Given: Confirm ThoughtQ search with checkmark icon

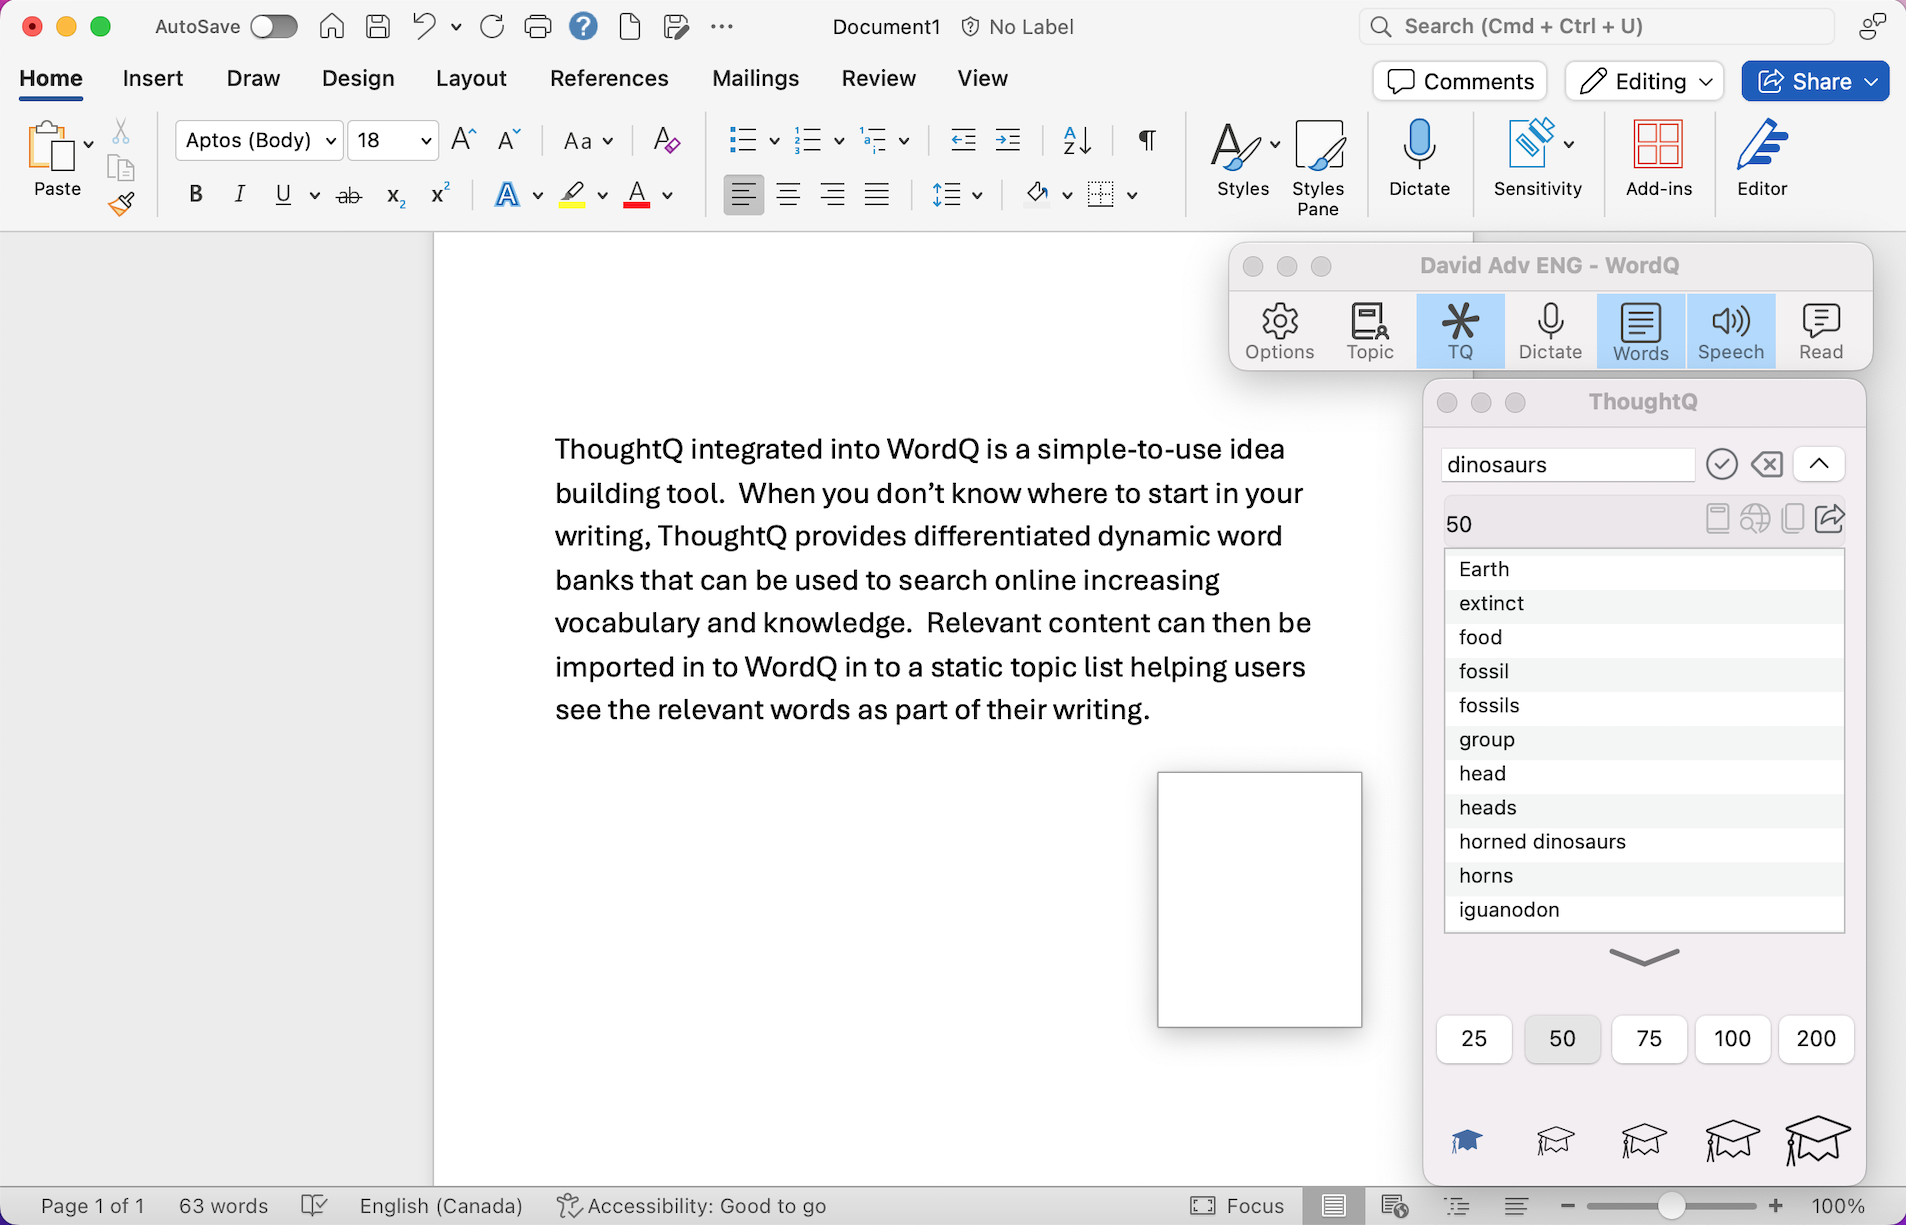Looking at the screenshot, I should [x=1721, y=464].
